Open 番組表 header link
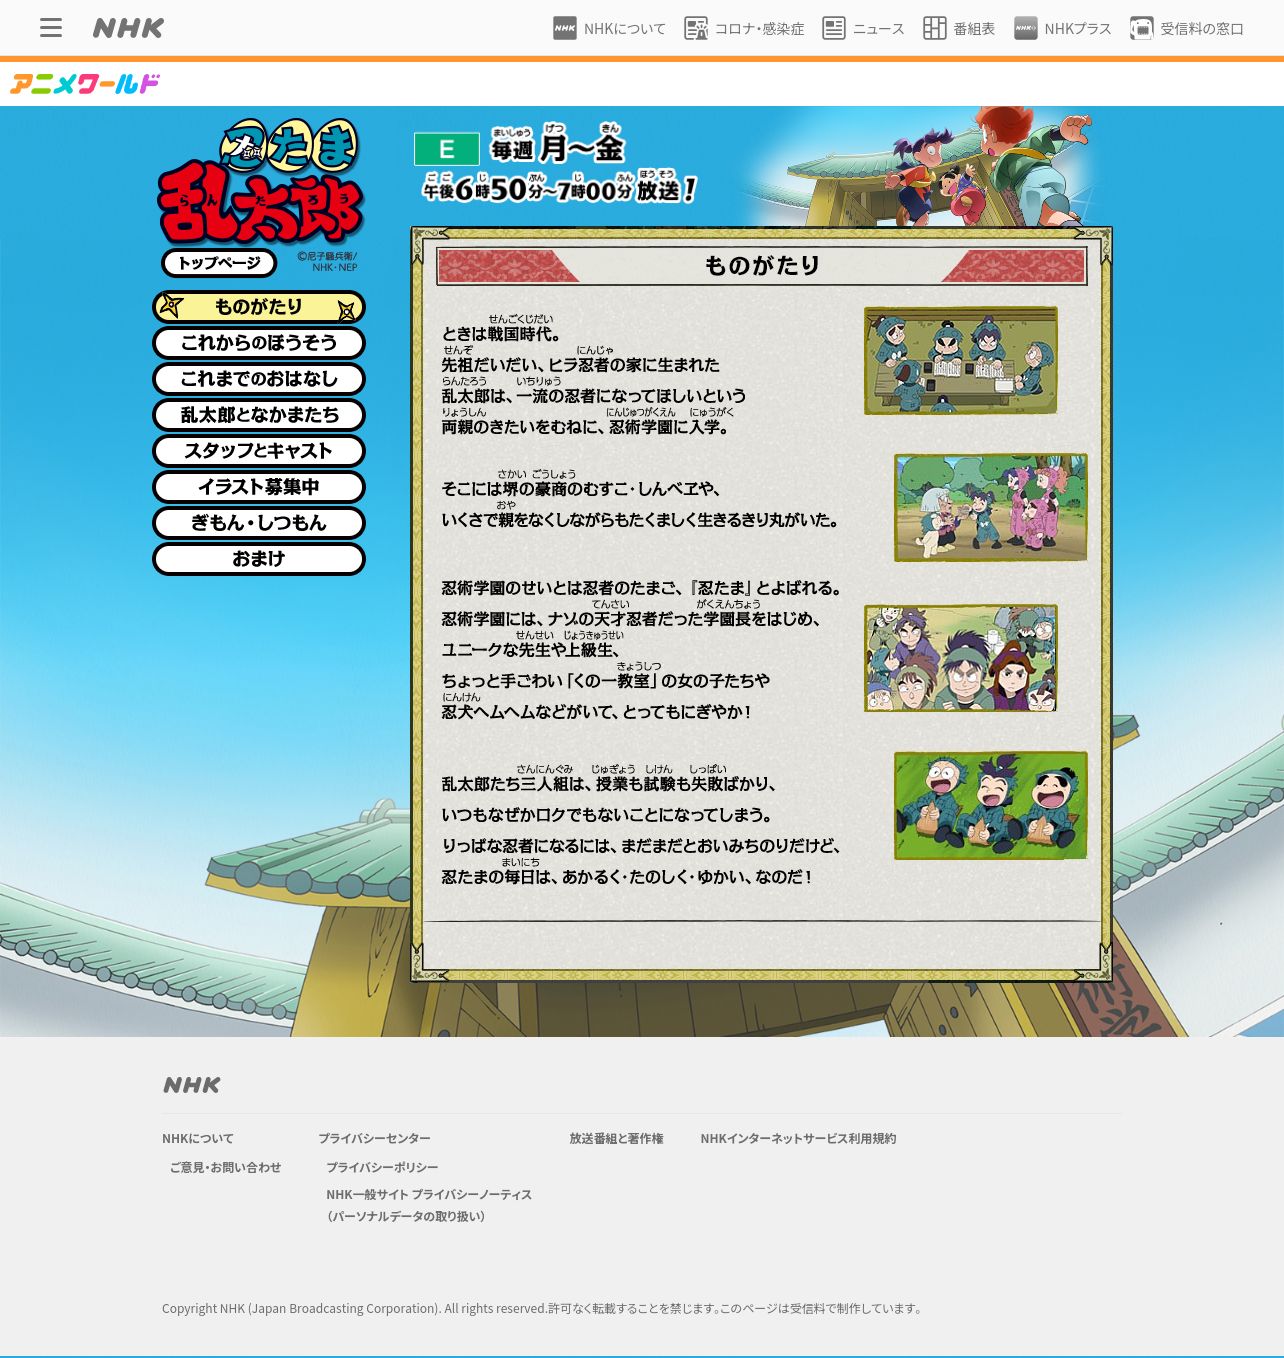This screenshot has height=1358, width=1284. coord(959,28)
